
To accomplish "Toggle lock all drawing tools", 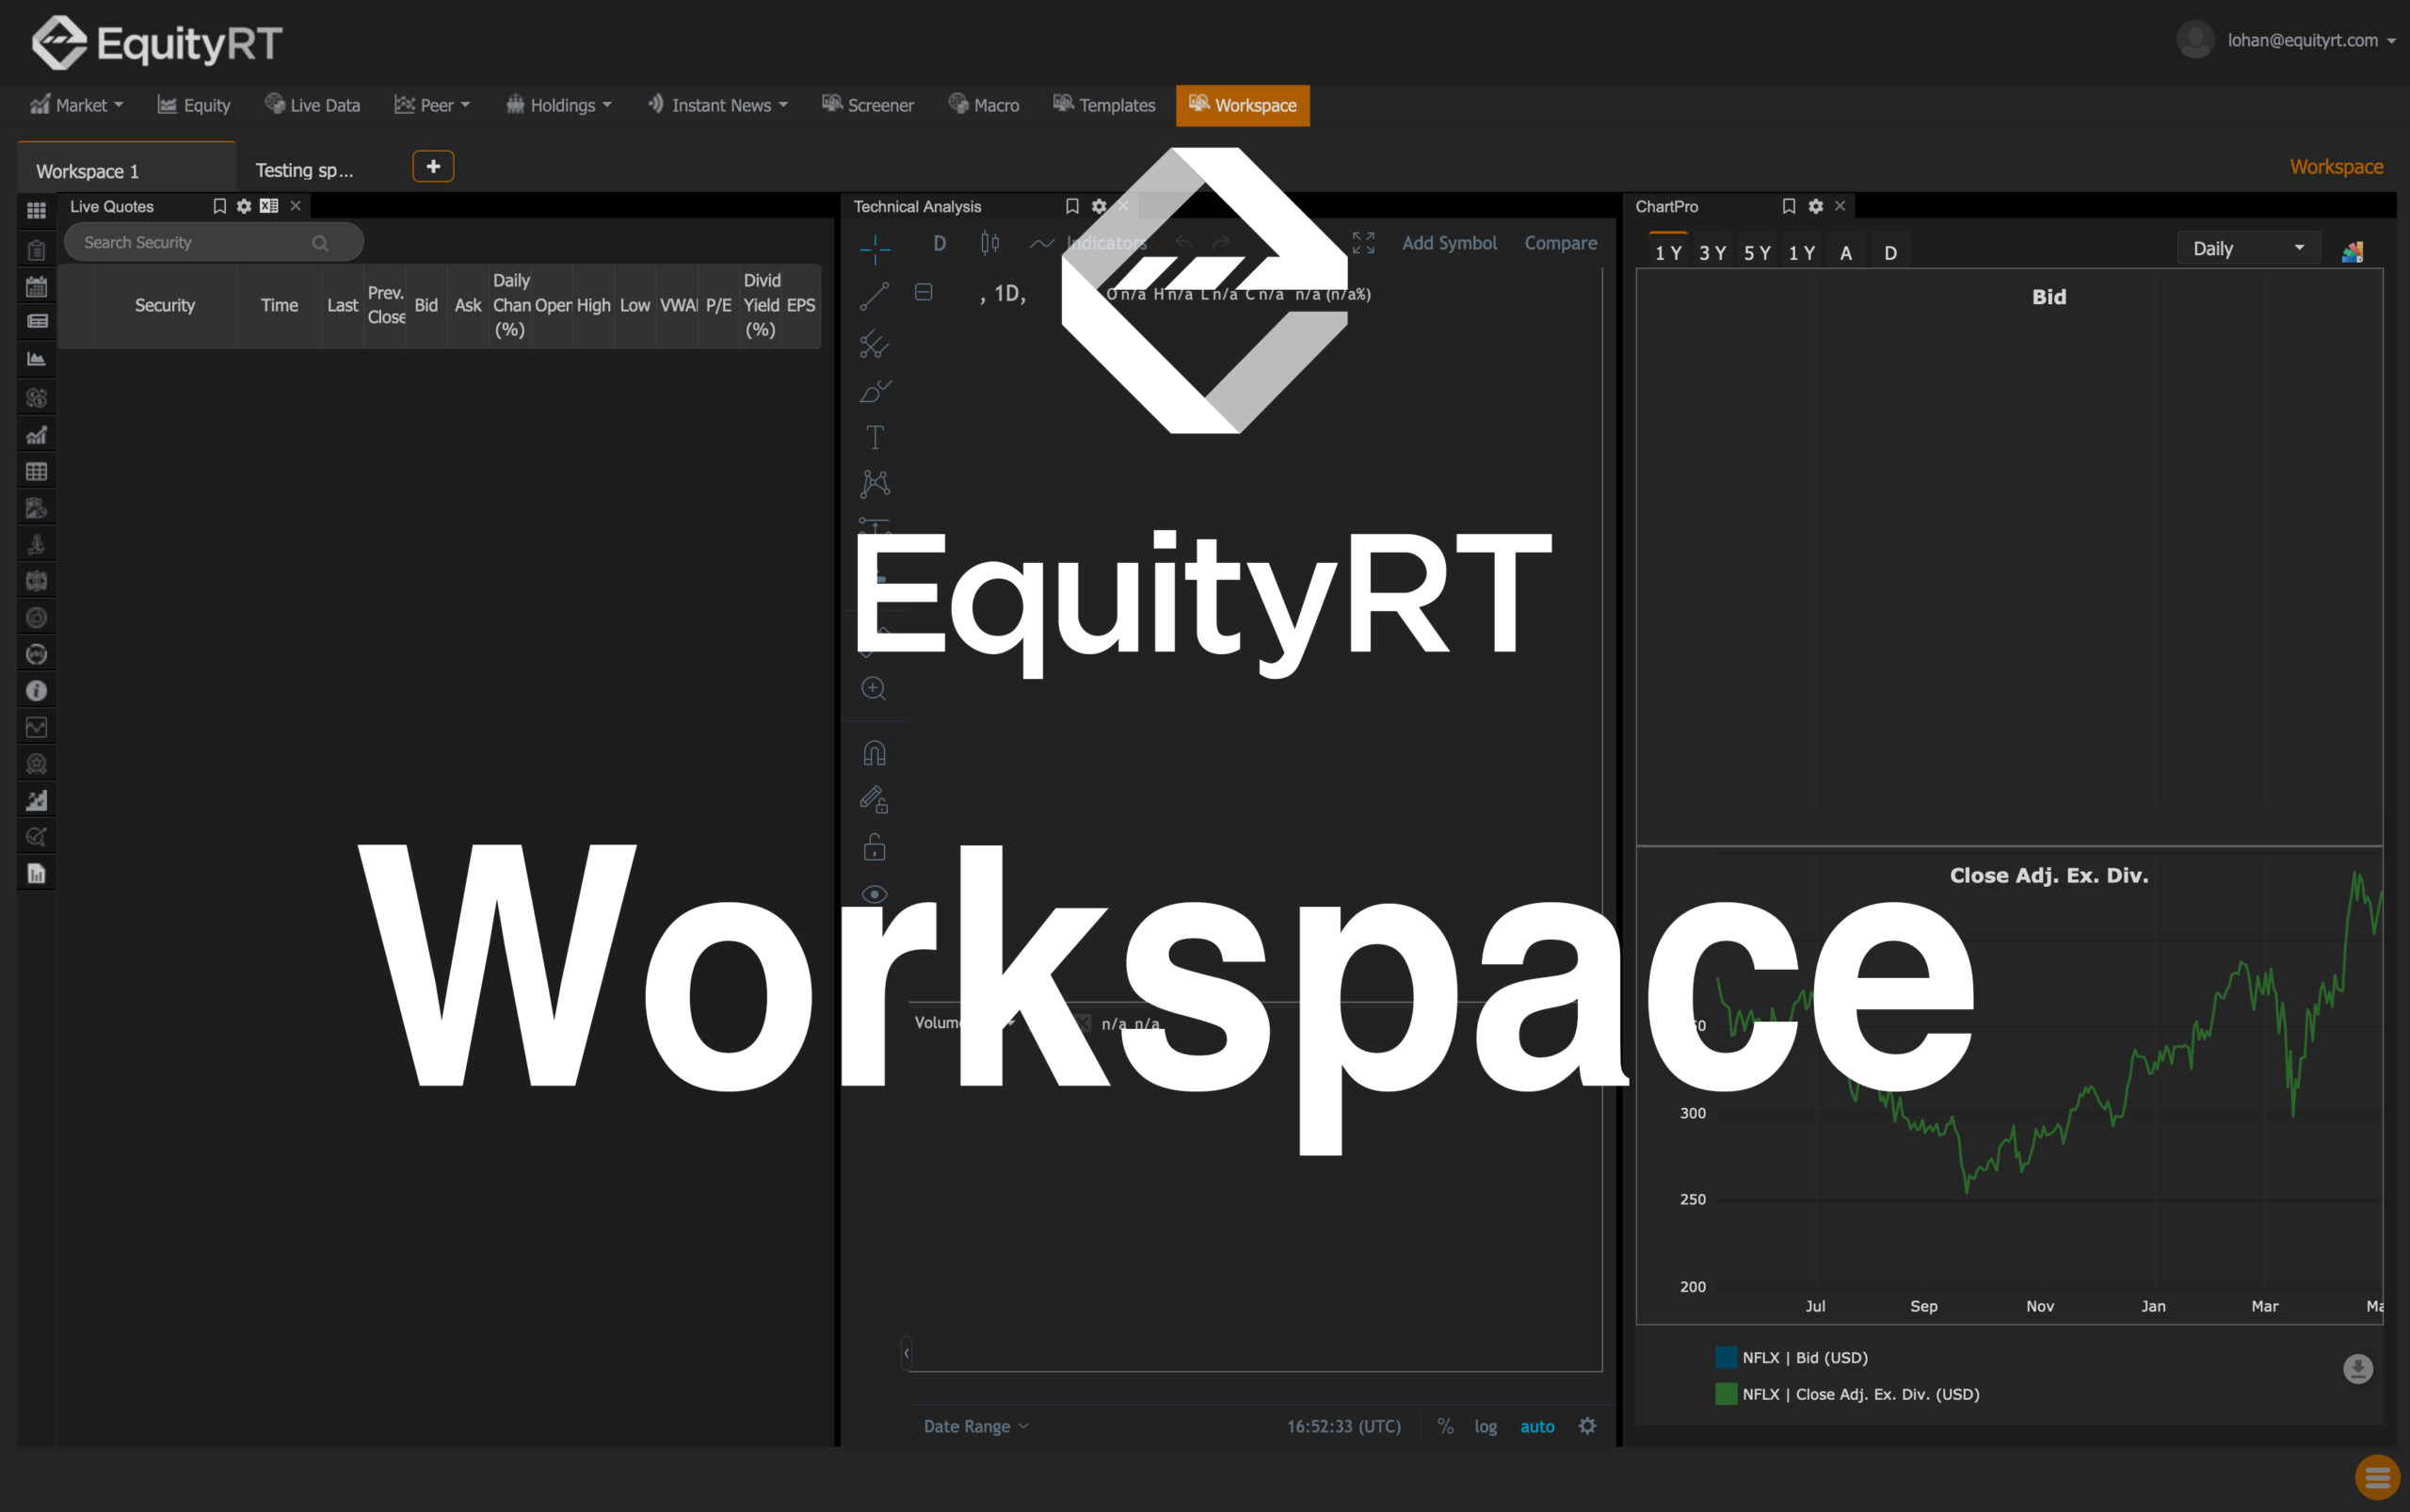I will coord(875,847).
